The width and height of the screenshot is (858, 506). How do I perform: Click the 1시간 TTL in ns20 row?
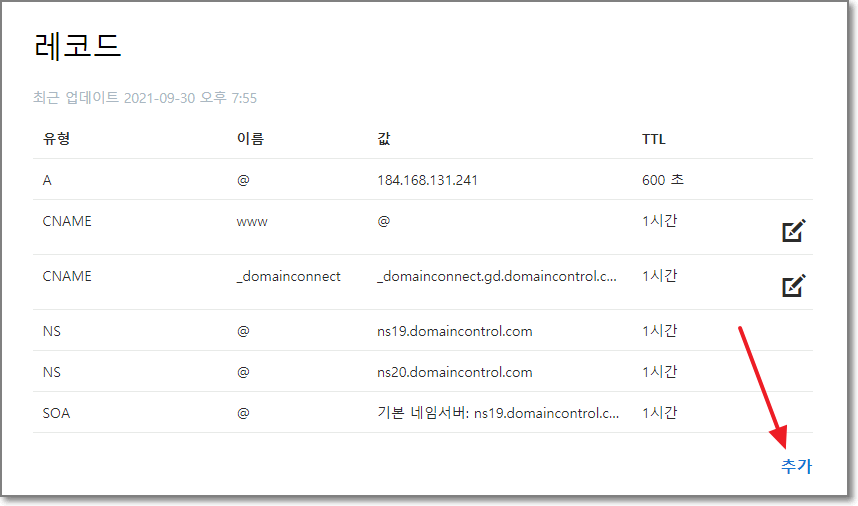tap(659, 371)
